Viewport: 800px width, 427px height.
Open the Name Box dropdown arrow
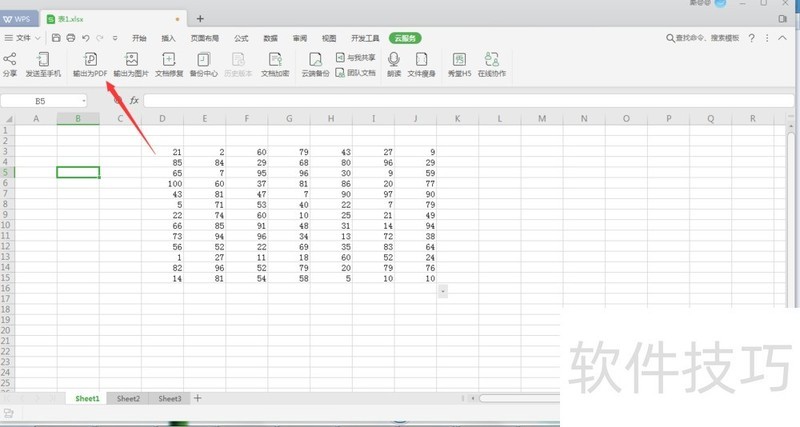(84, 101)
